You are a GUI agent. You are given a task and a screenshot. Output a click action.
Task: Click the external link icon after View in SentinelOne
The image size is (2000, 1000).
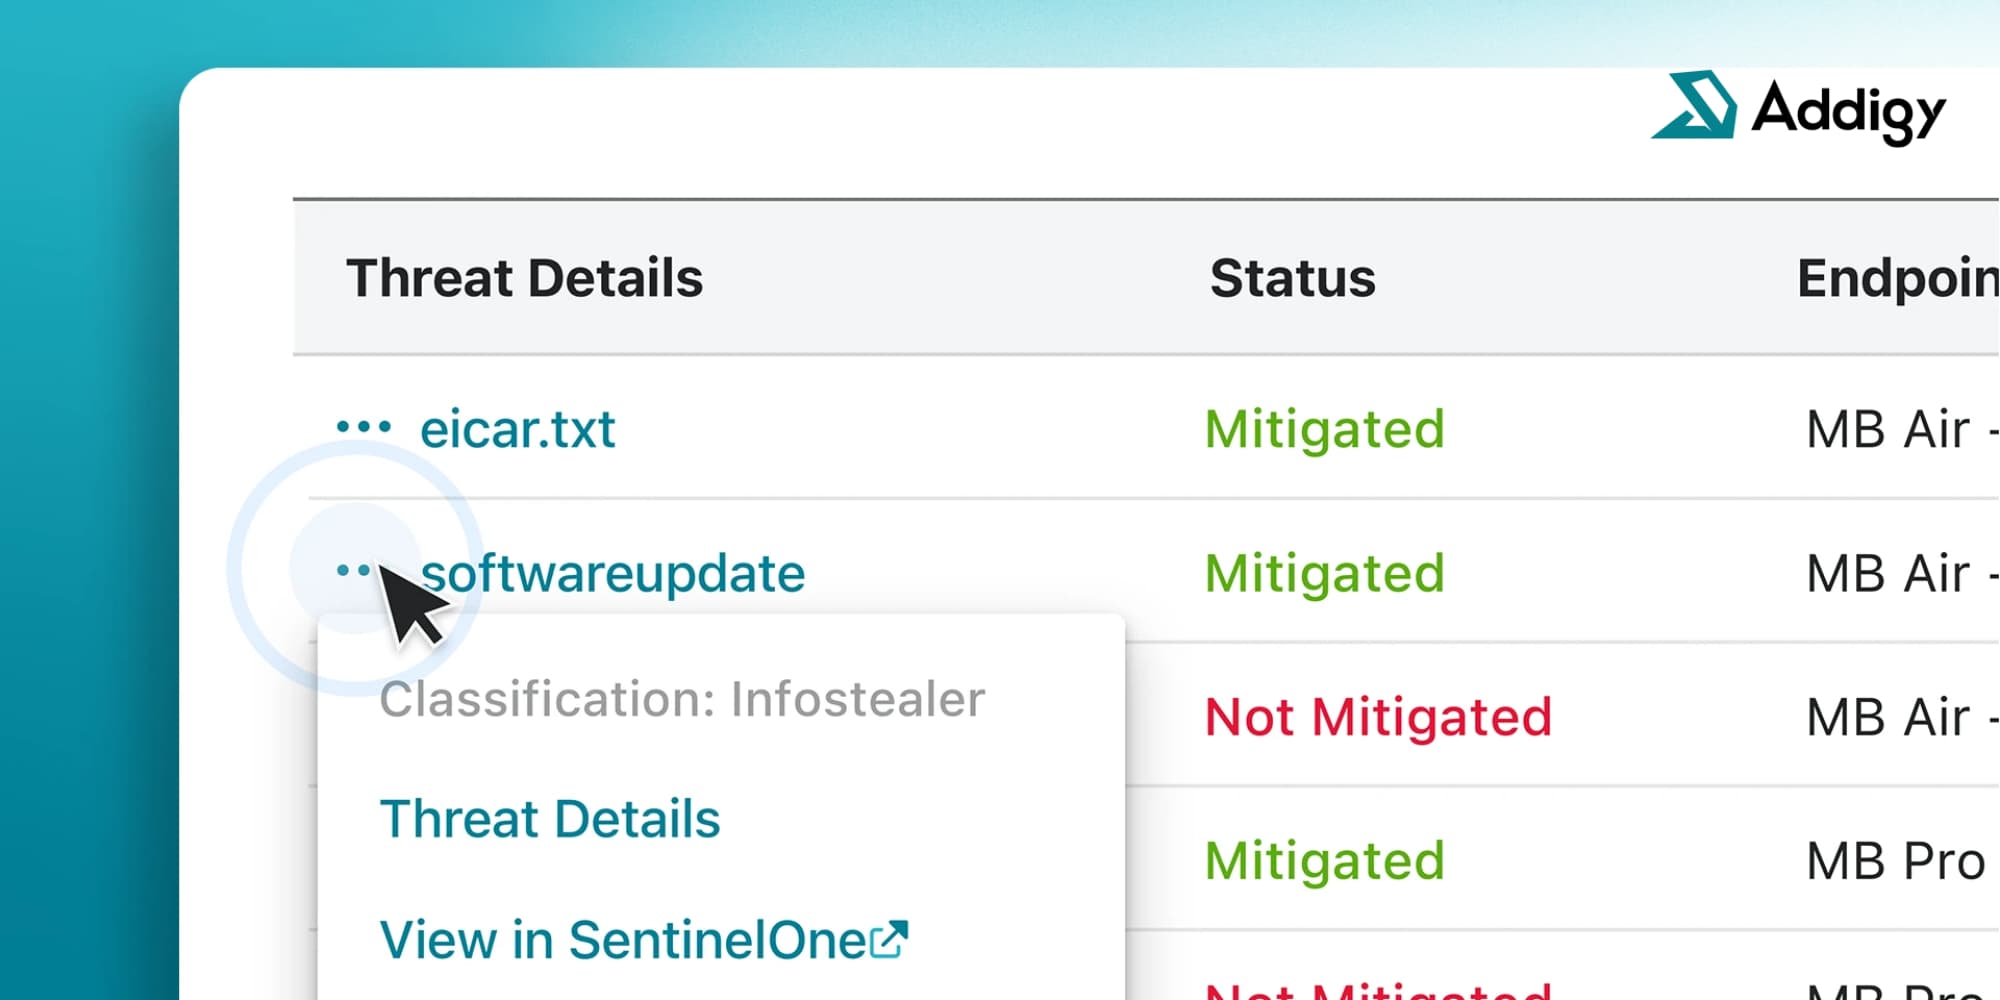pyautogui.click(x=891, y=938)
